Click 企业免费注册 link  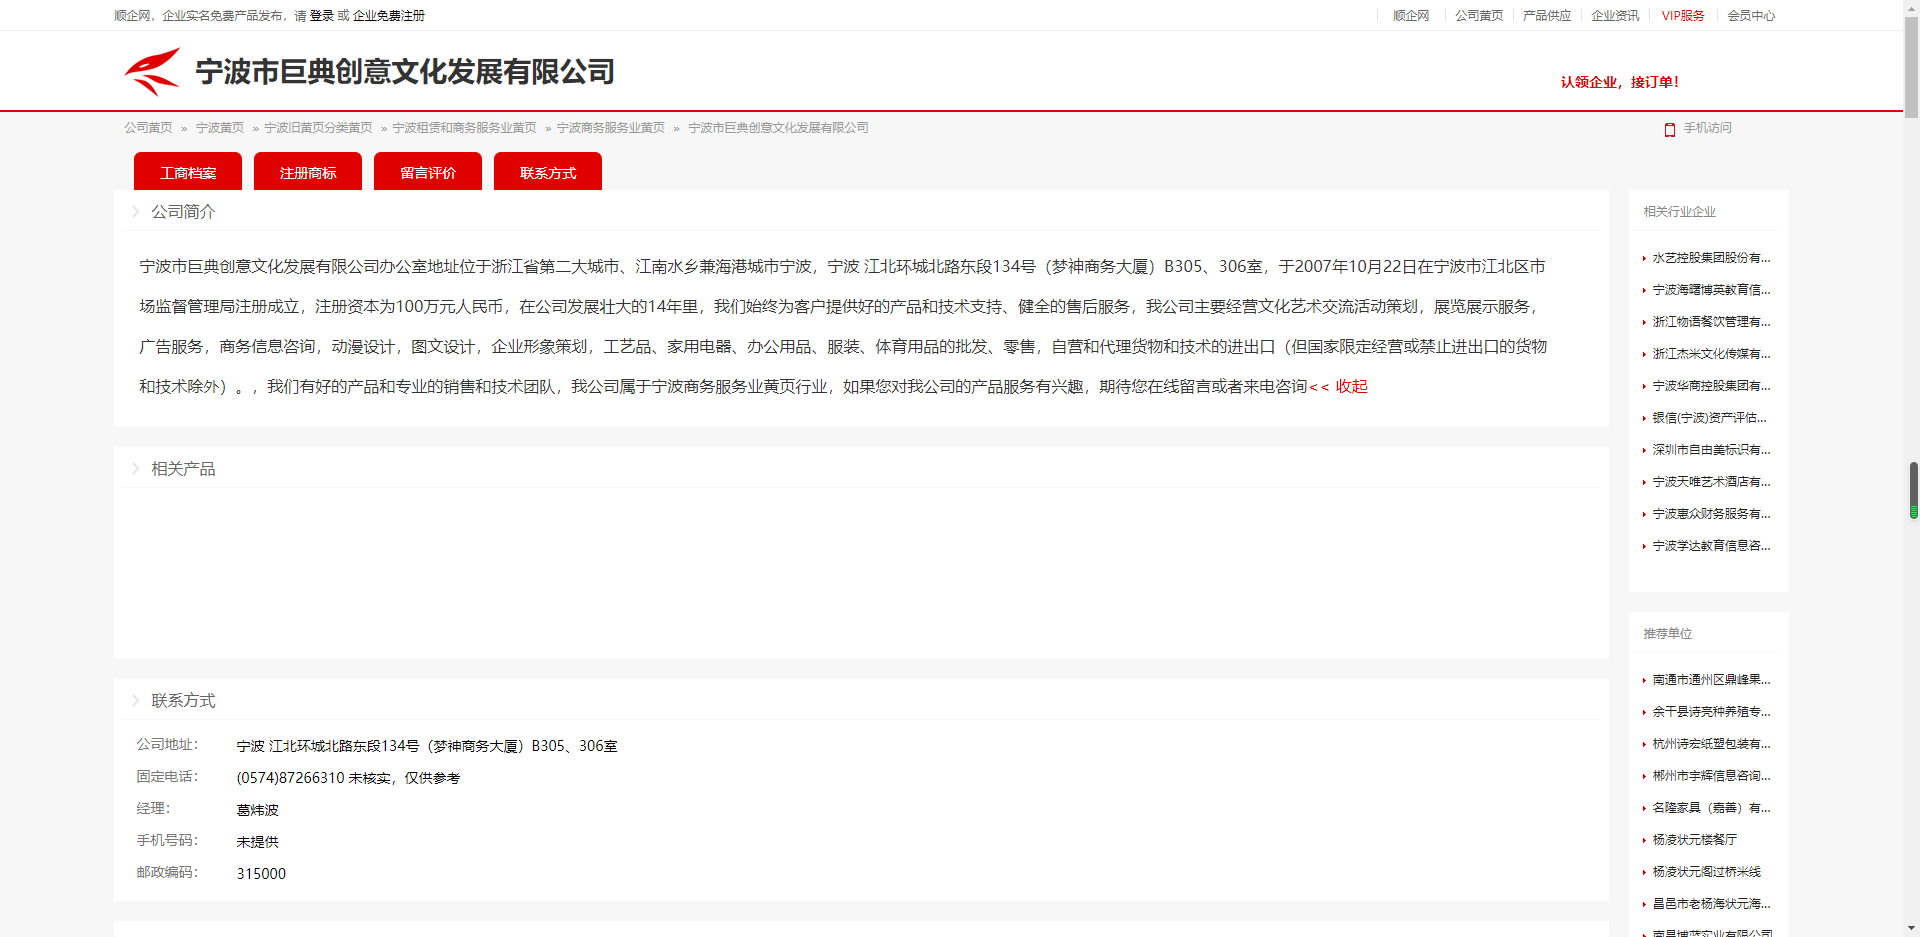389,16
